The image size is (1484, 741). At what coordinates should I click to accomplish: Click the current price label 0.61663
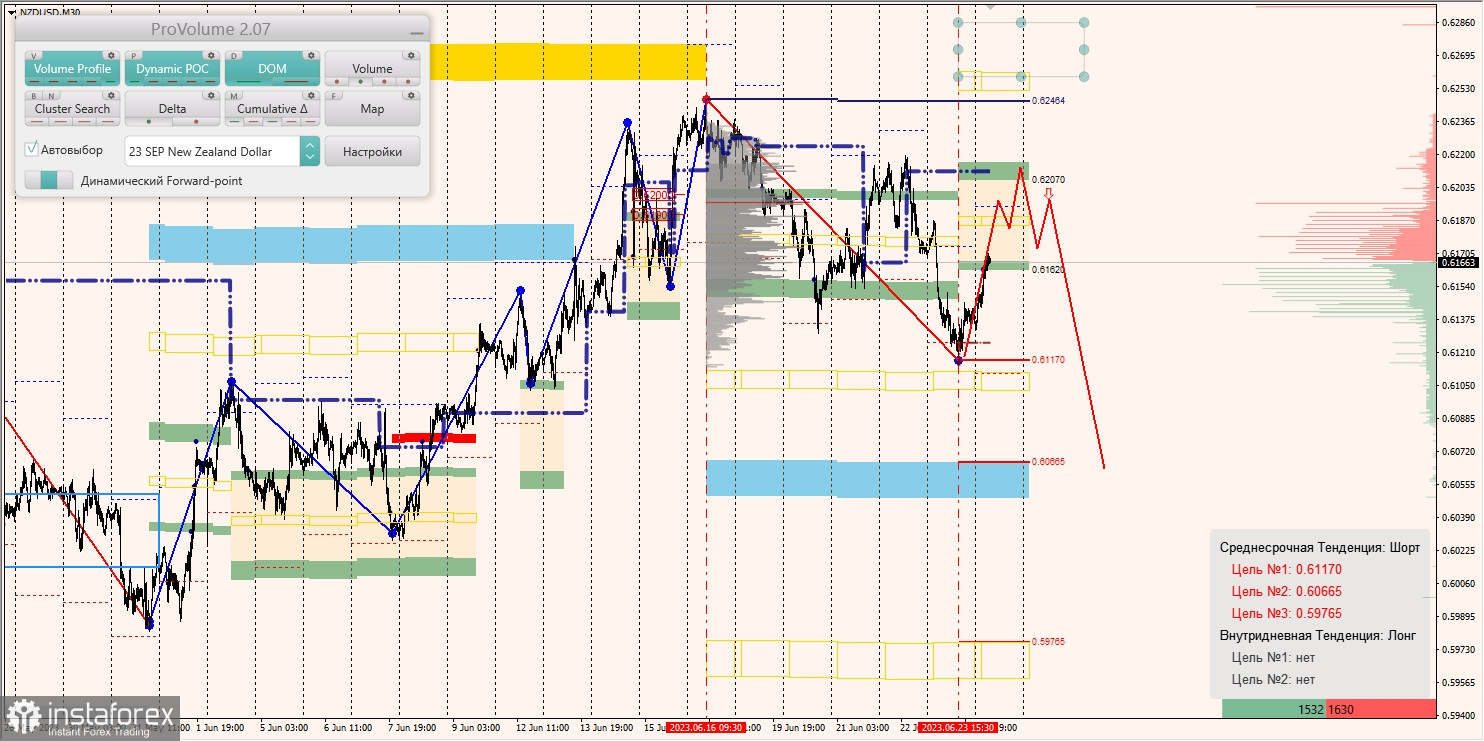tap(1458, 262)
